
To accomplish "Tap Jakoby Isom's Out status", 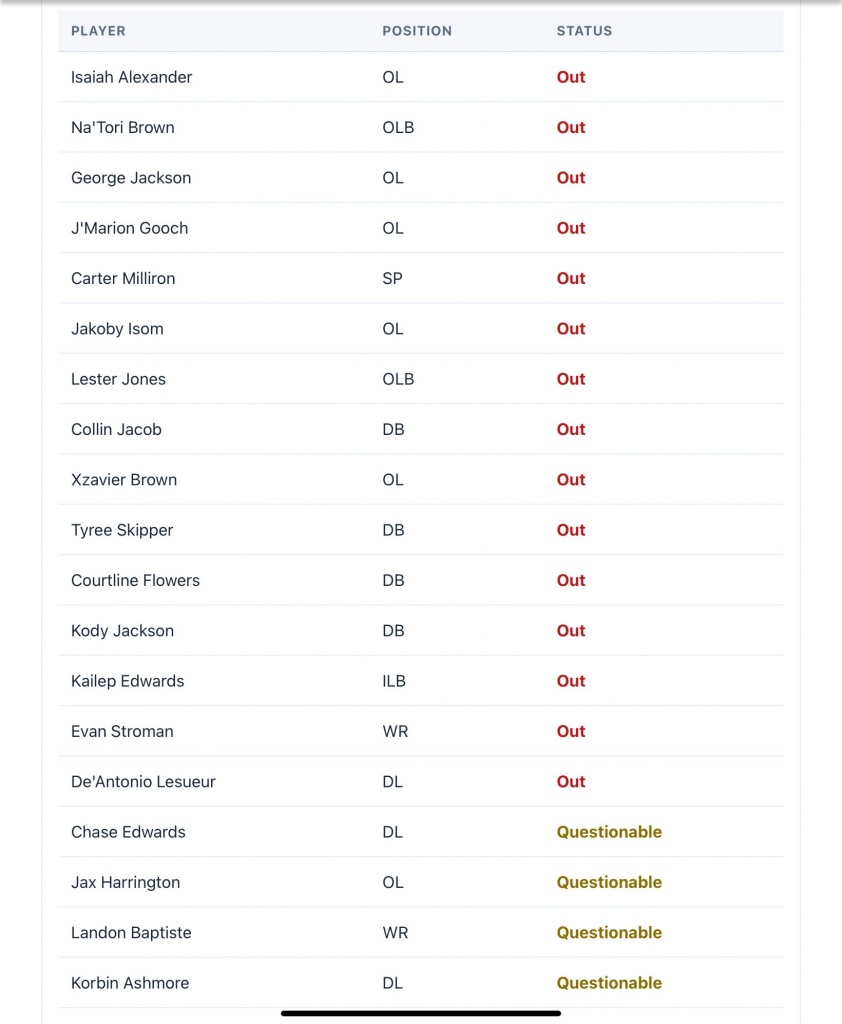I will pos(571,329).
